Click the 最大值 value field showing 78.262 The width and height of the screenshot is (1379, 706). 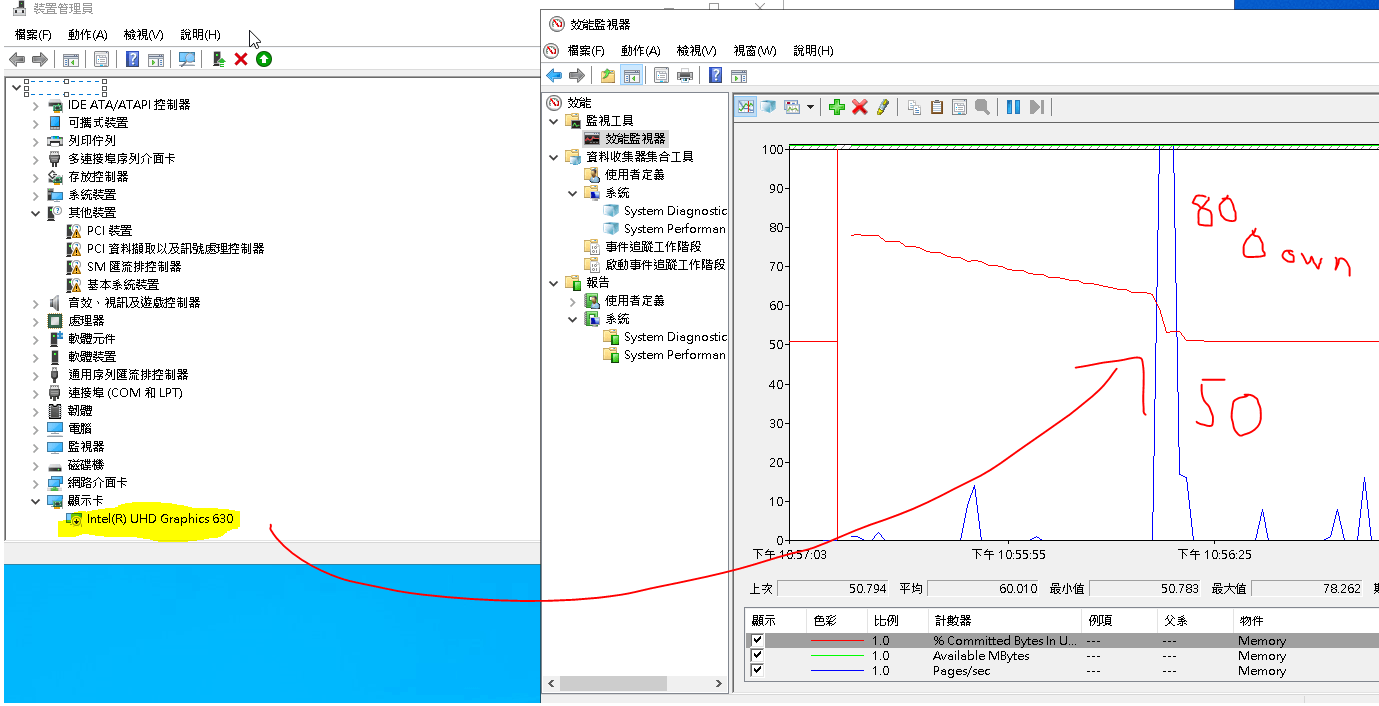pyautogui.click(x=1308, y=588)
